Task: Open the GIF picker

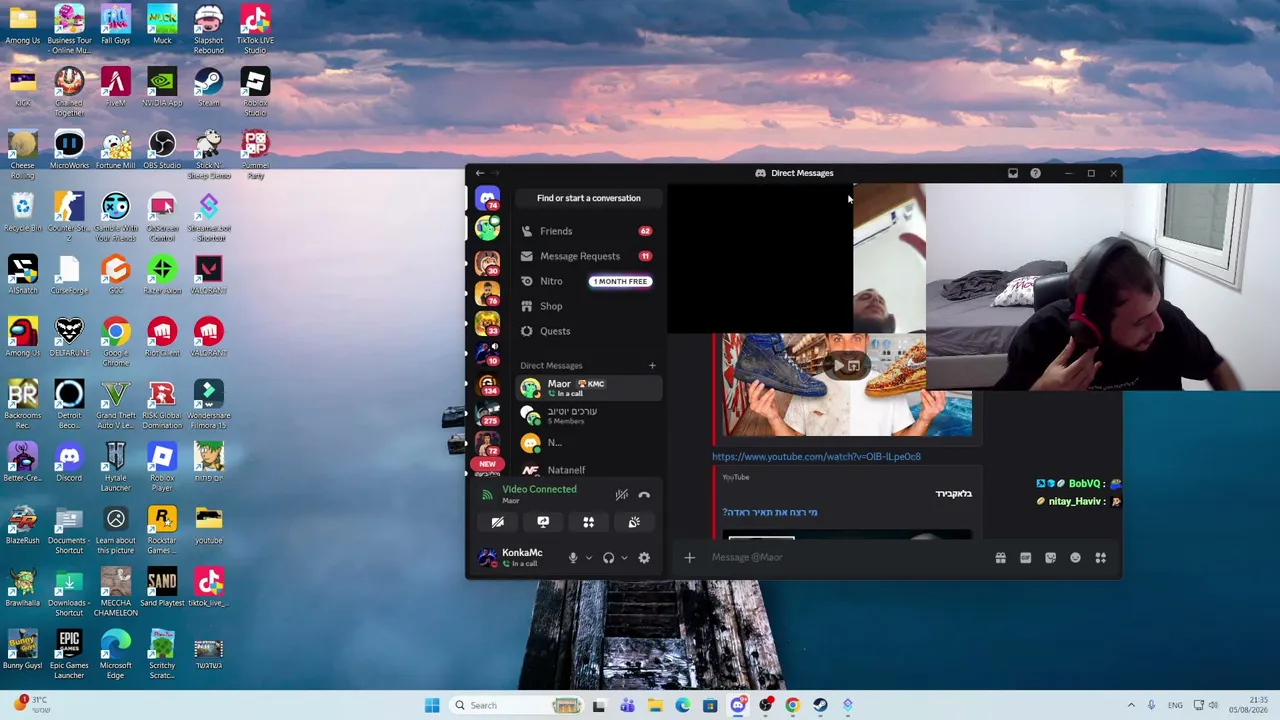Action: coord(1025,558)
